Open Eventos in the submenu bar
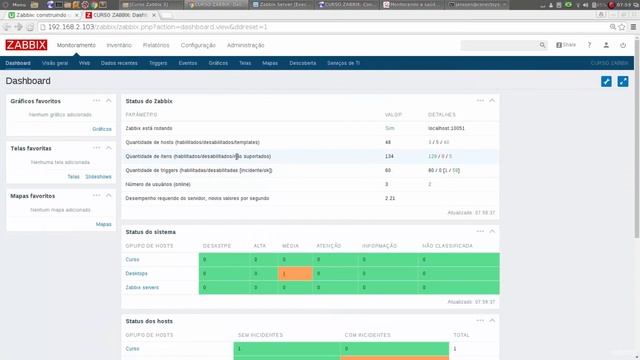The image size is (640, 360). coord(188,63)
